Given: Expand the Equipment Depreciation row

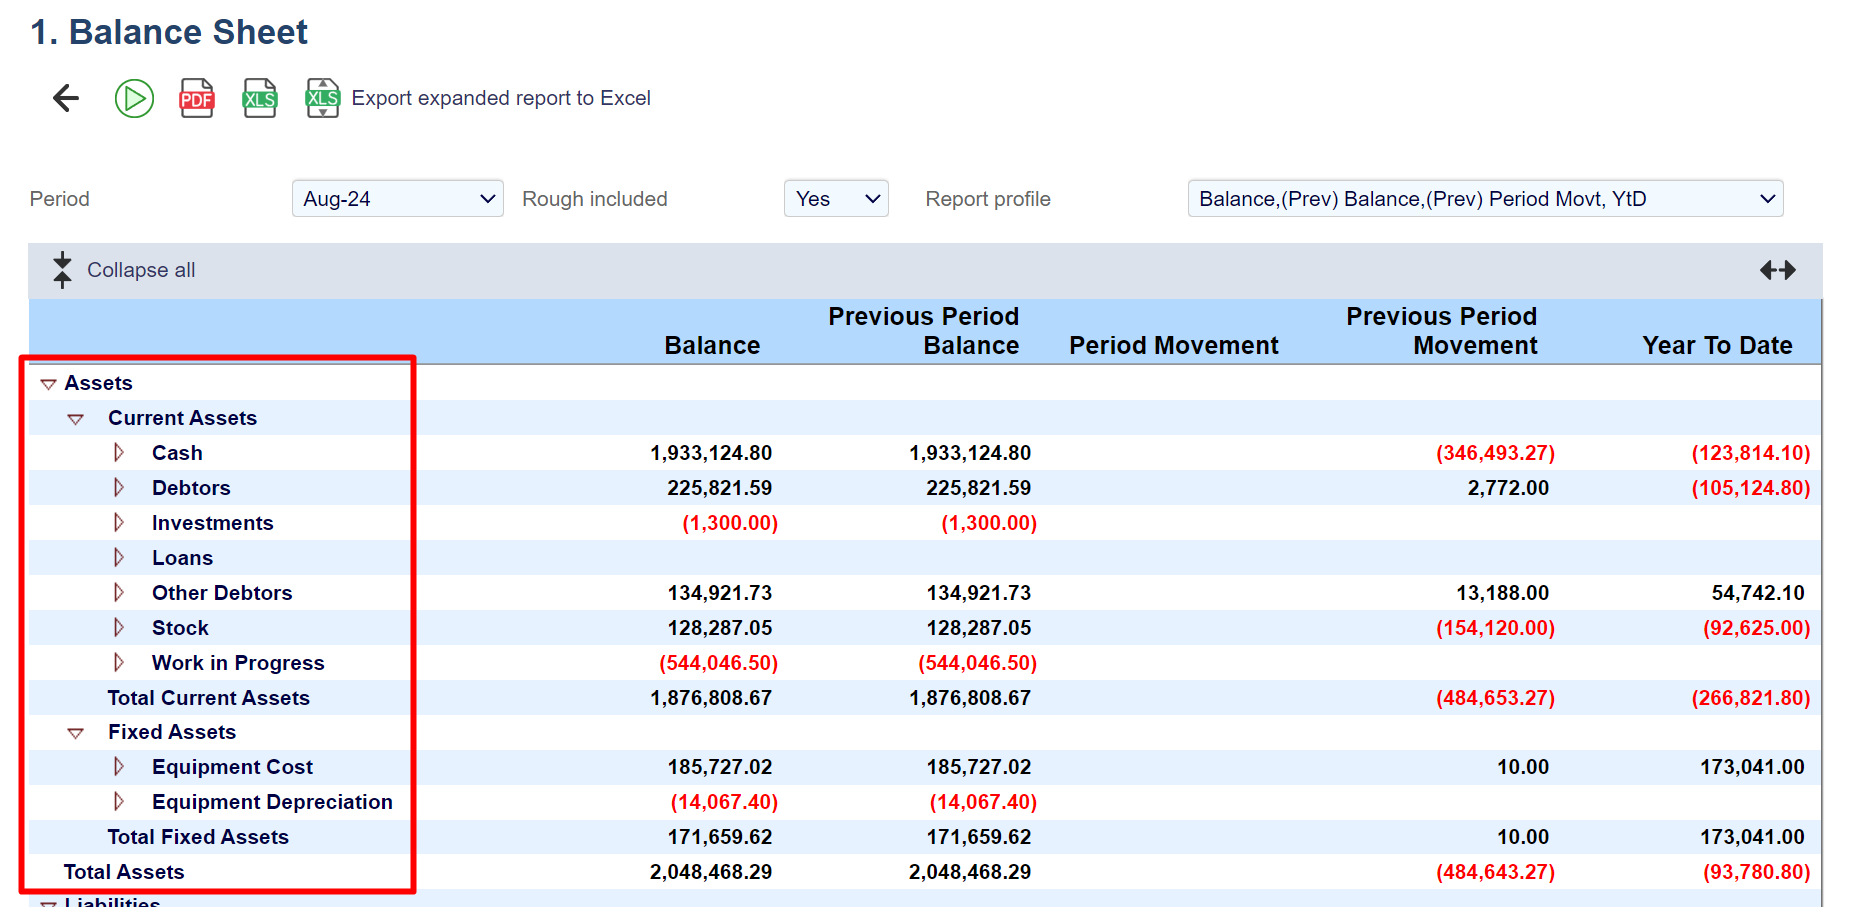Looking at the screenshot, I should tap(119, 802).
